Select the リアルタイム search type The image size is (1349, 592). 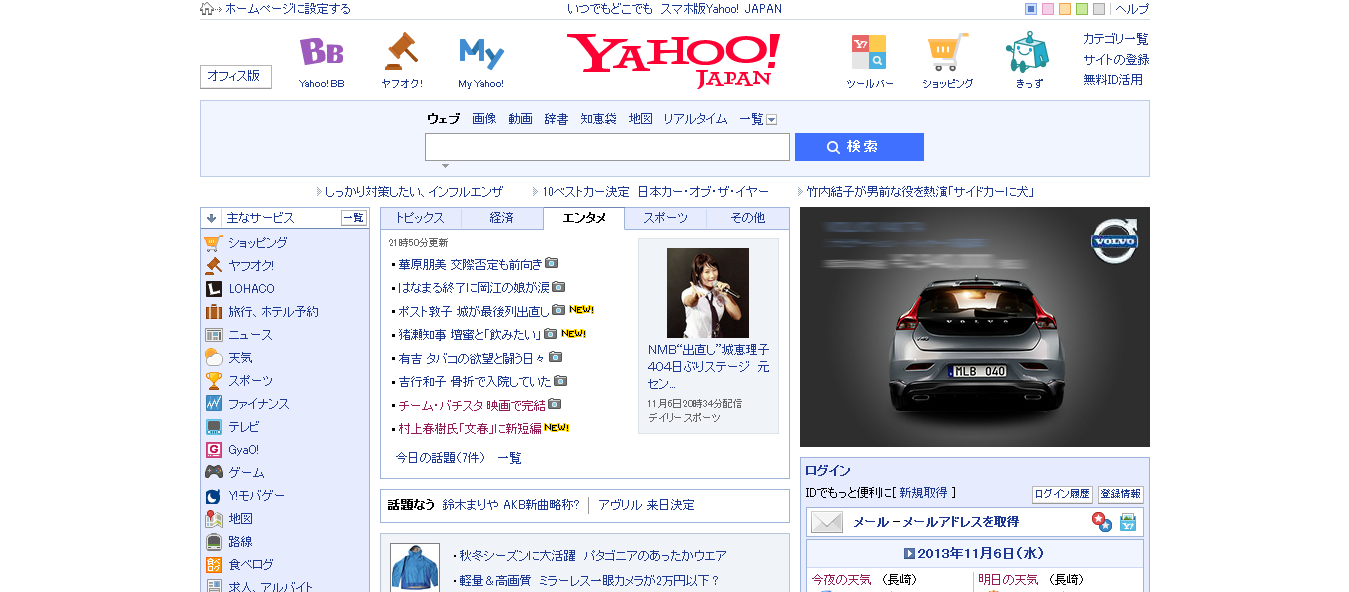tap(695, 119)
